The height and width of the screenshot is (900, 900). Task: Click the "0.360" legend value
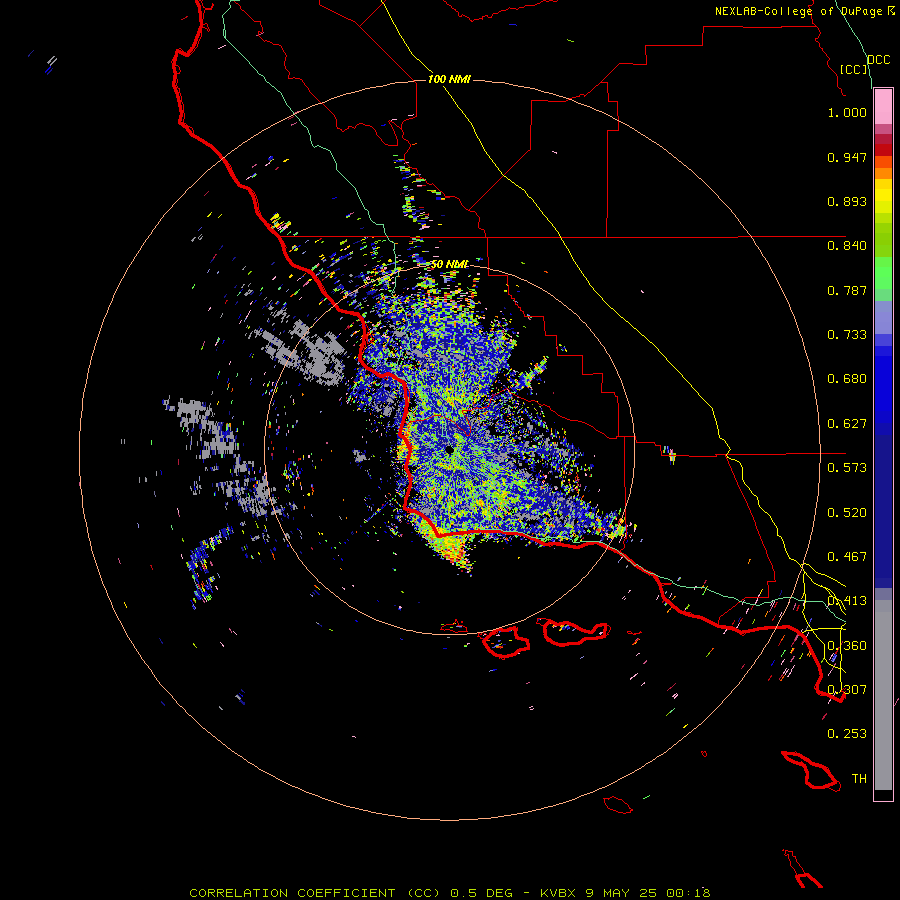tap(847, 646)
